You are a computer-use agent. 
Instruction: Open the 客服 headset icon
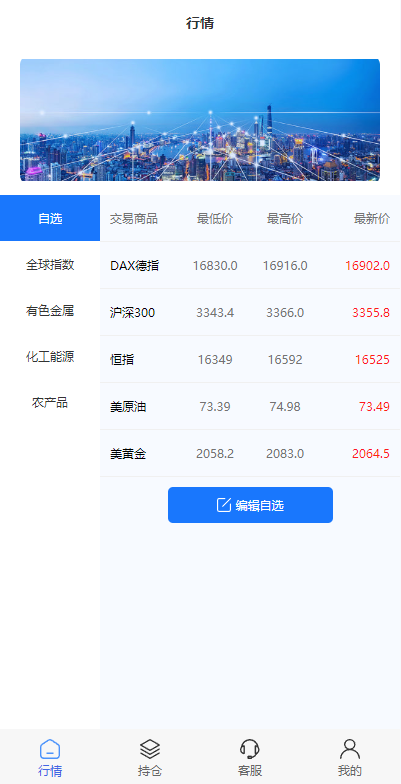point(250,749)
